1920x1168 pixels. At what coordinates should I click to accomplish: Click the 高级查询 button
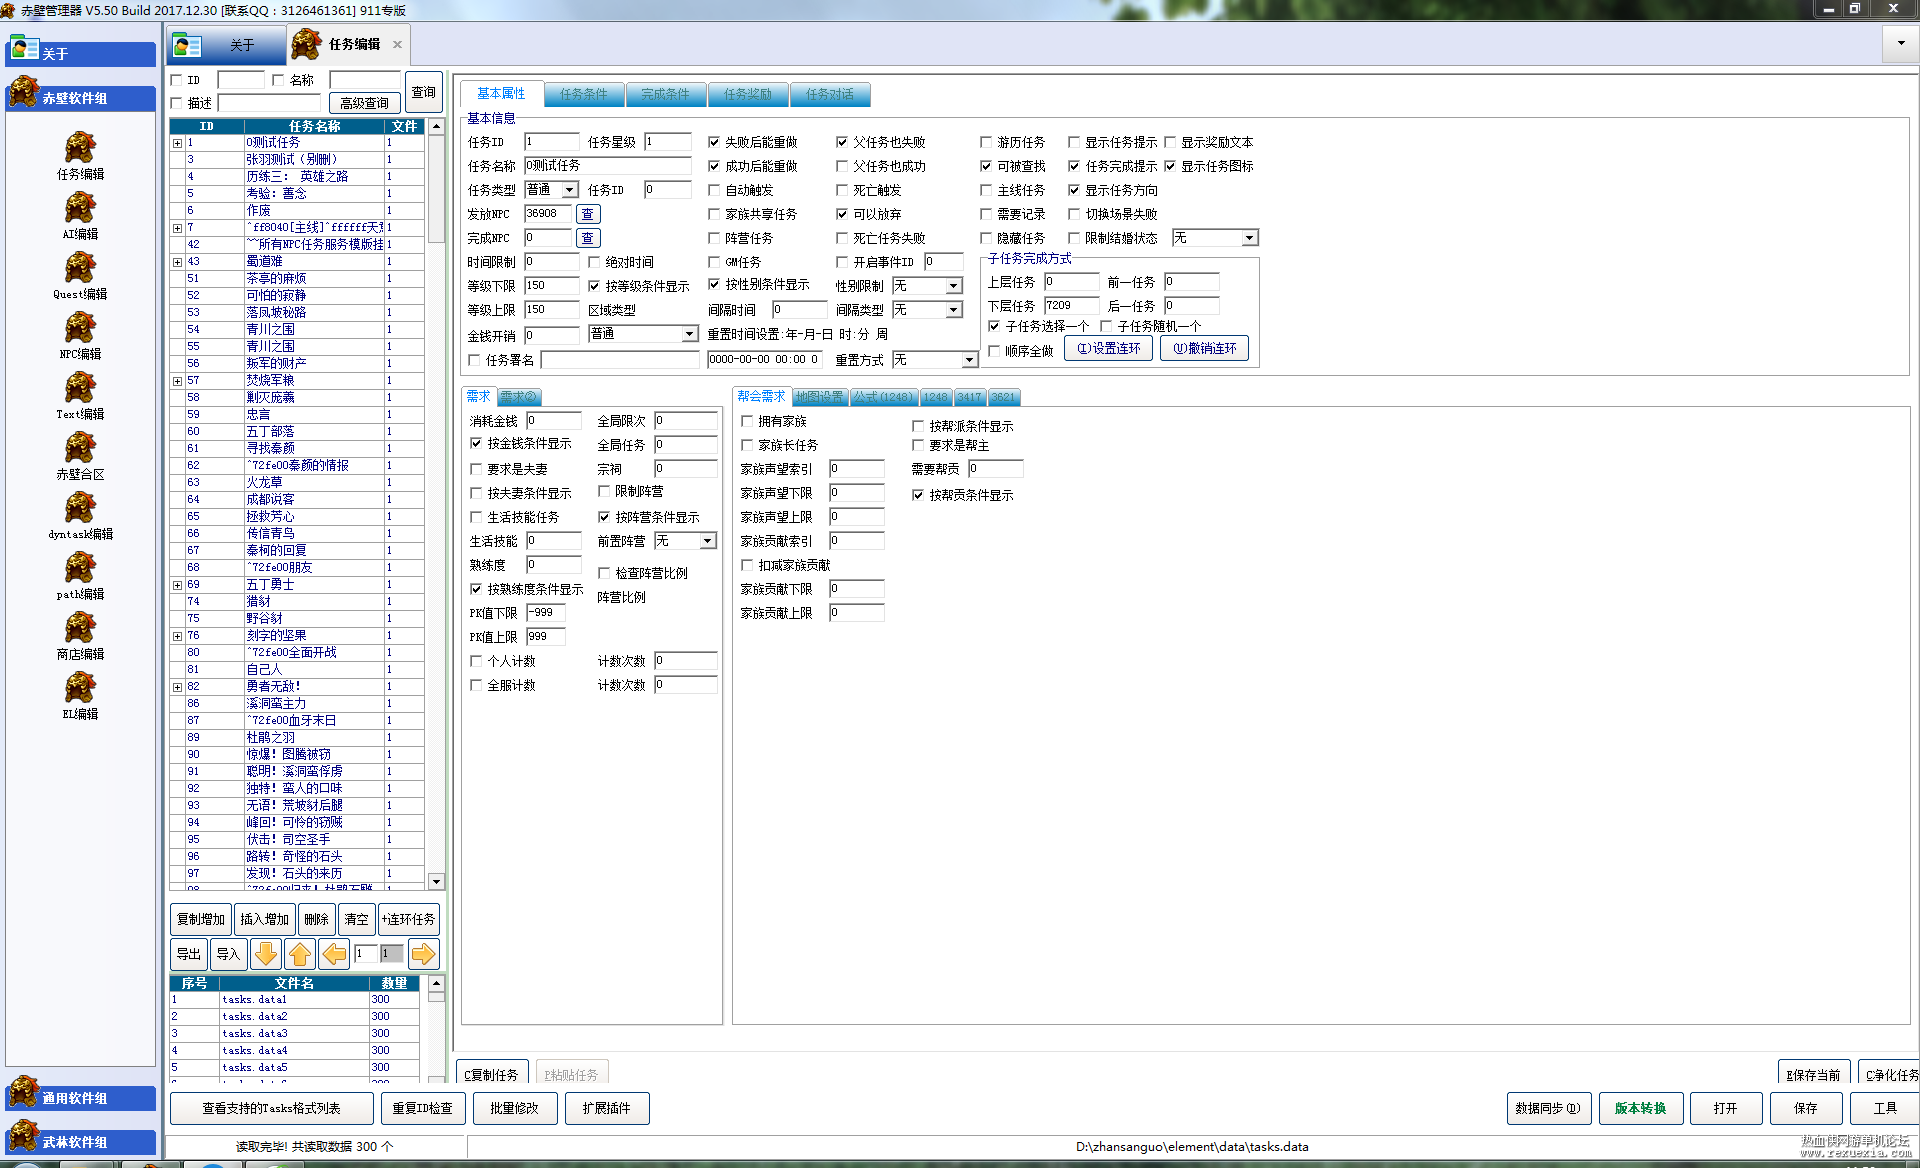(365, 103)
